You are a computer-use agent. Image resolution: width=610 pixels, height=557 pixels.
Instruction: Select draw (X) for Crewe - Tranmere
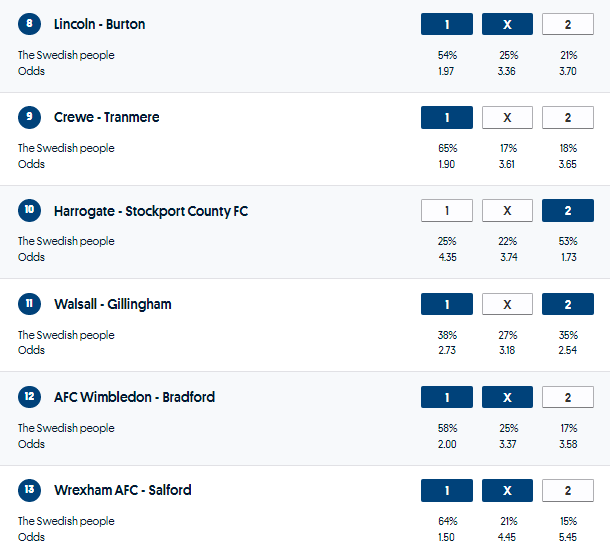(x=507, y=118)
